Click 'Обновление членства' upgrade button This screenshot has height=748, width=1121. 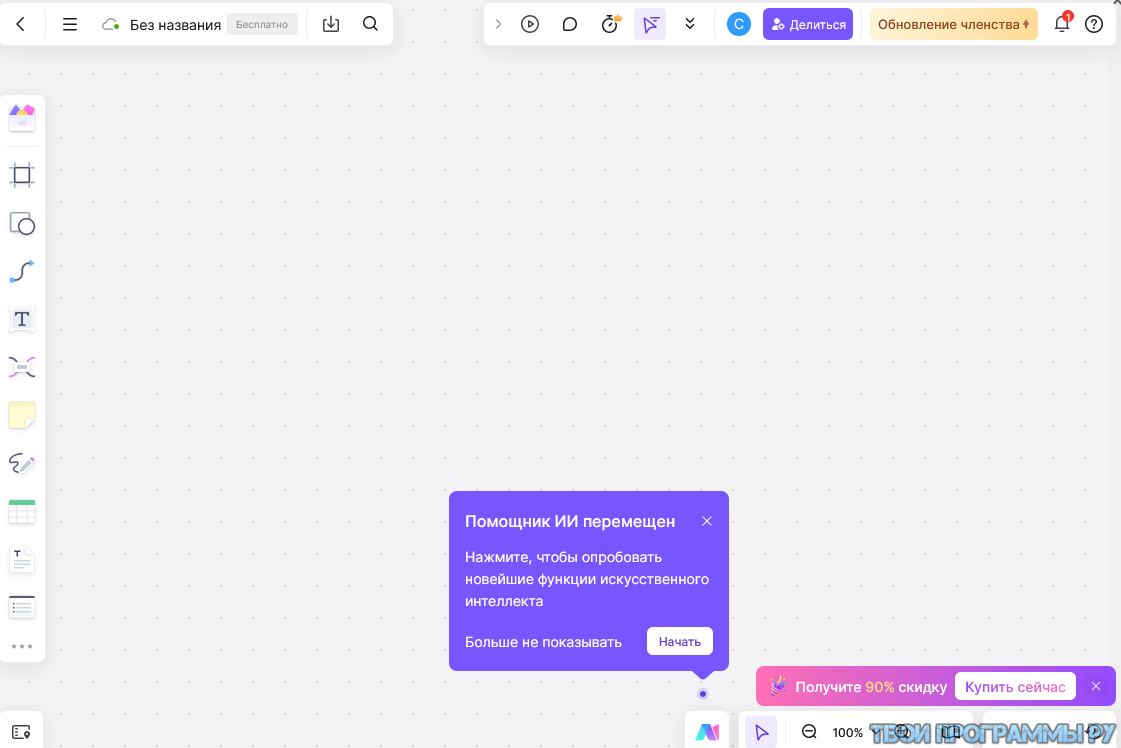tap(954, 24)
